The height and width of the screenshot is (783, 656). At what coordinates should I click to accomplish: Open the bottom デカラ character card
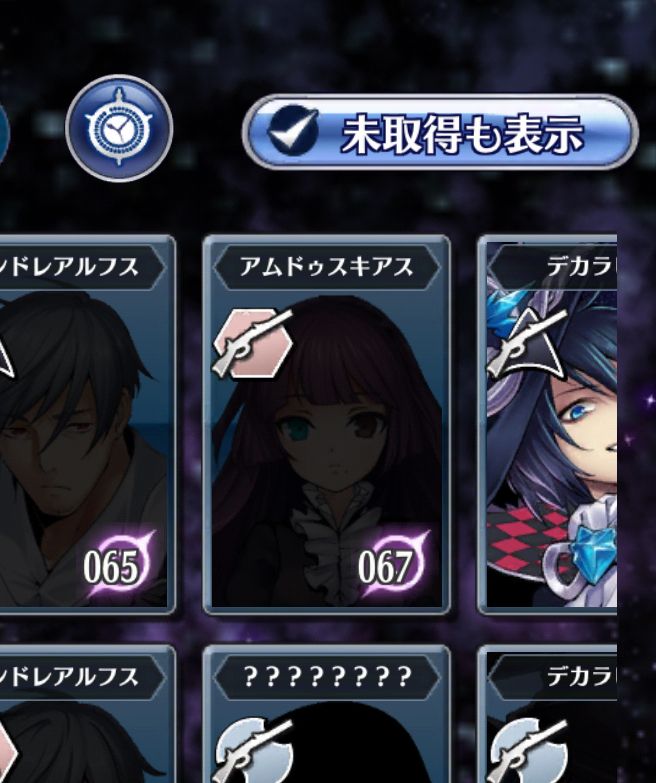coord(548,714)
